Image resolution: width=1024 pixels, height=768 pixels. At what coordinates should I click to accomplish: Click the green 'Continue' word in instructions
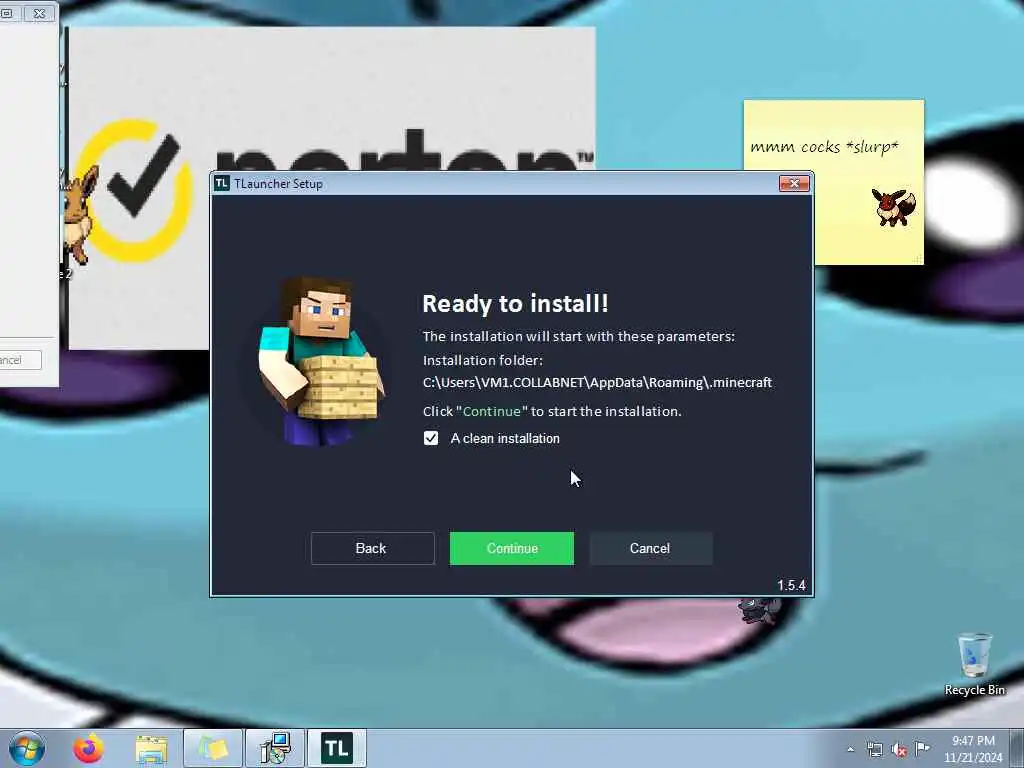(x=492, y=411)
